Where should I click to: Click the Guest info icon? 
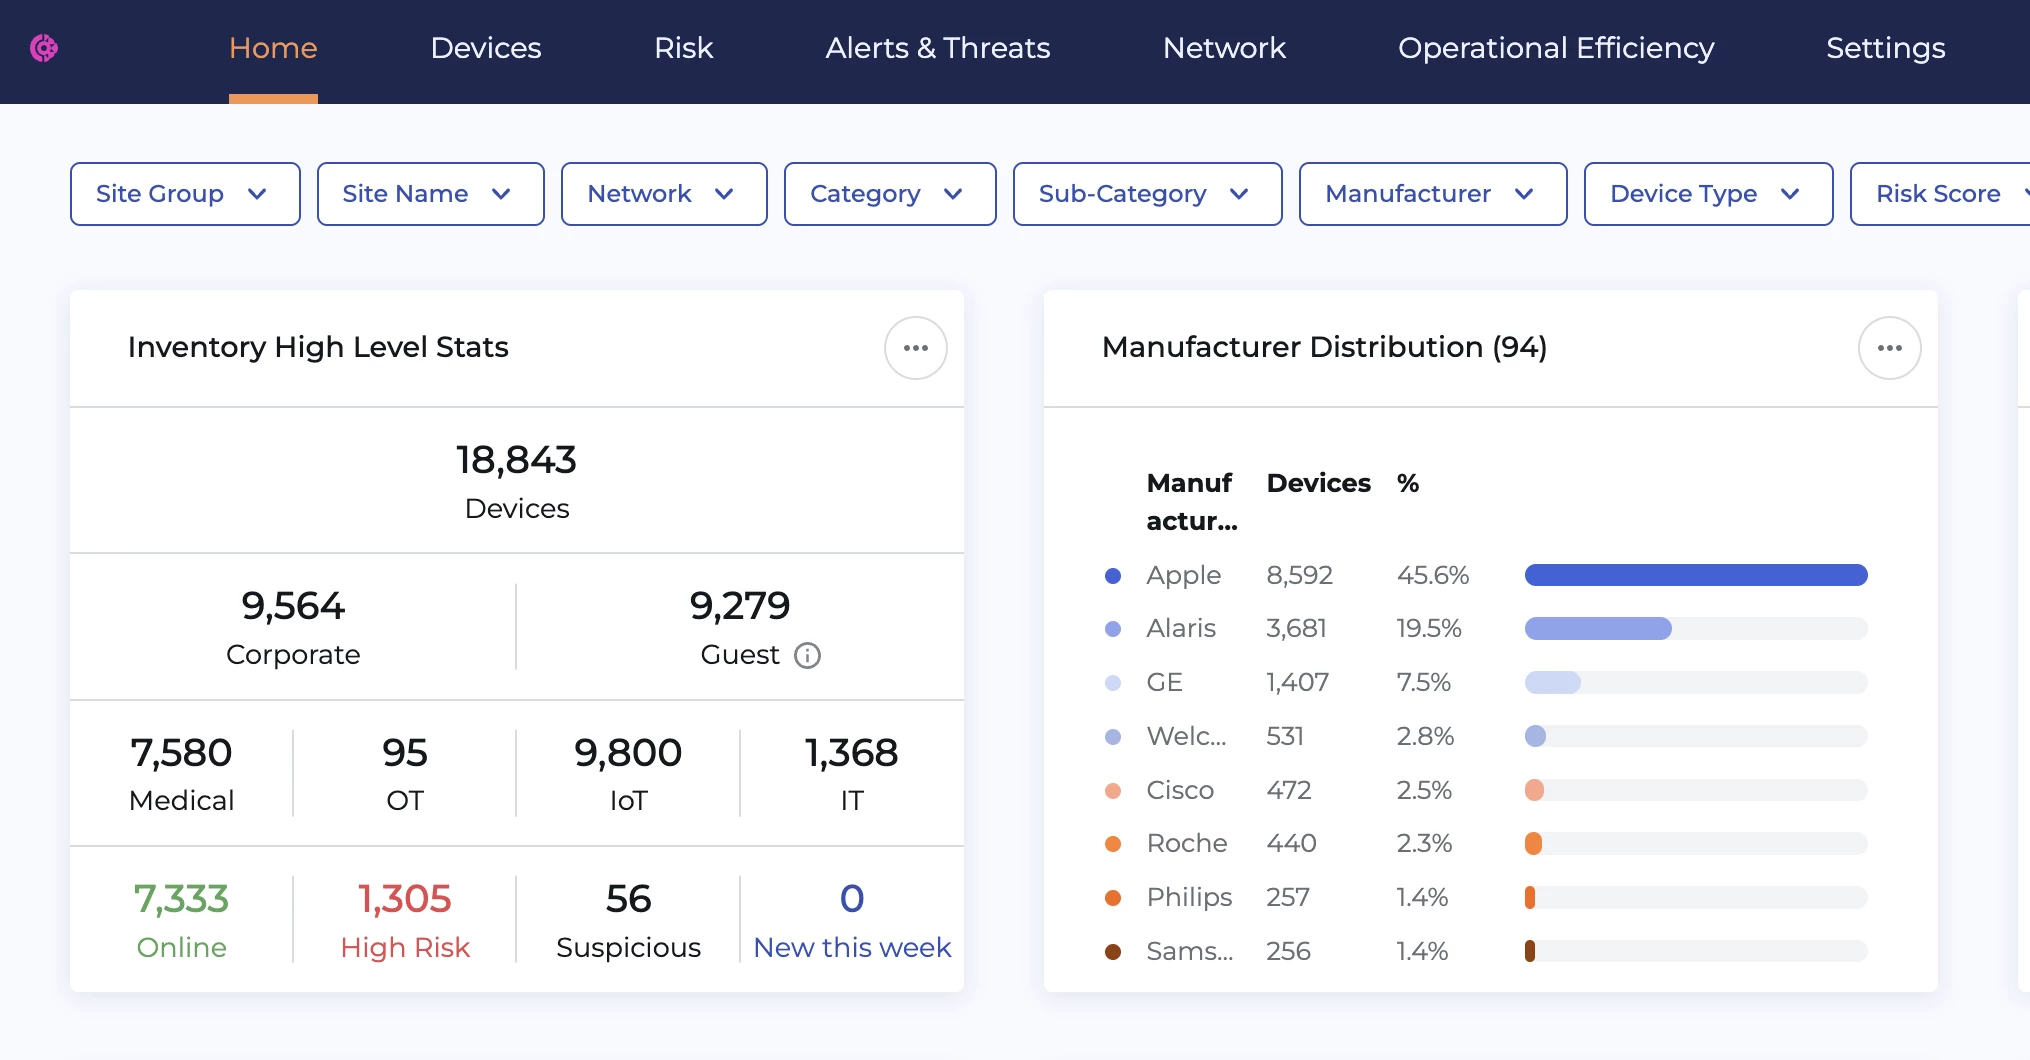click(x=807, y=655)
